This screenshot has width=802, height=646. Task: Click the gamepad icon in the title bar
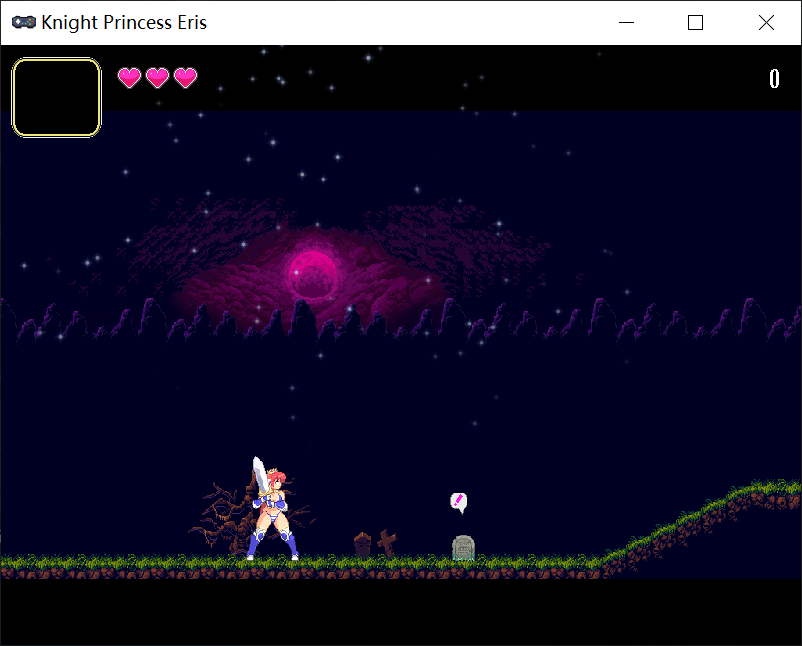point(23,22)
